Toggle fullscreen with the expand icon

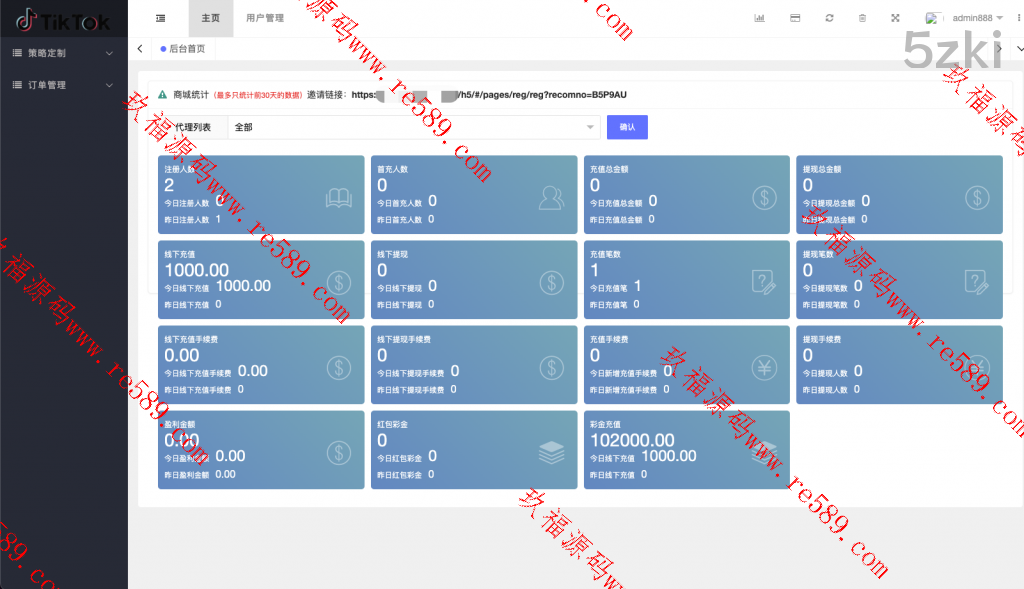(x=895, y=18)
